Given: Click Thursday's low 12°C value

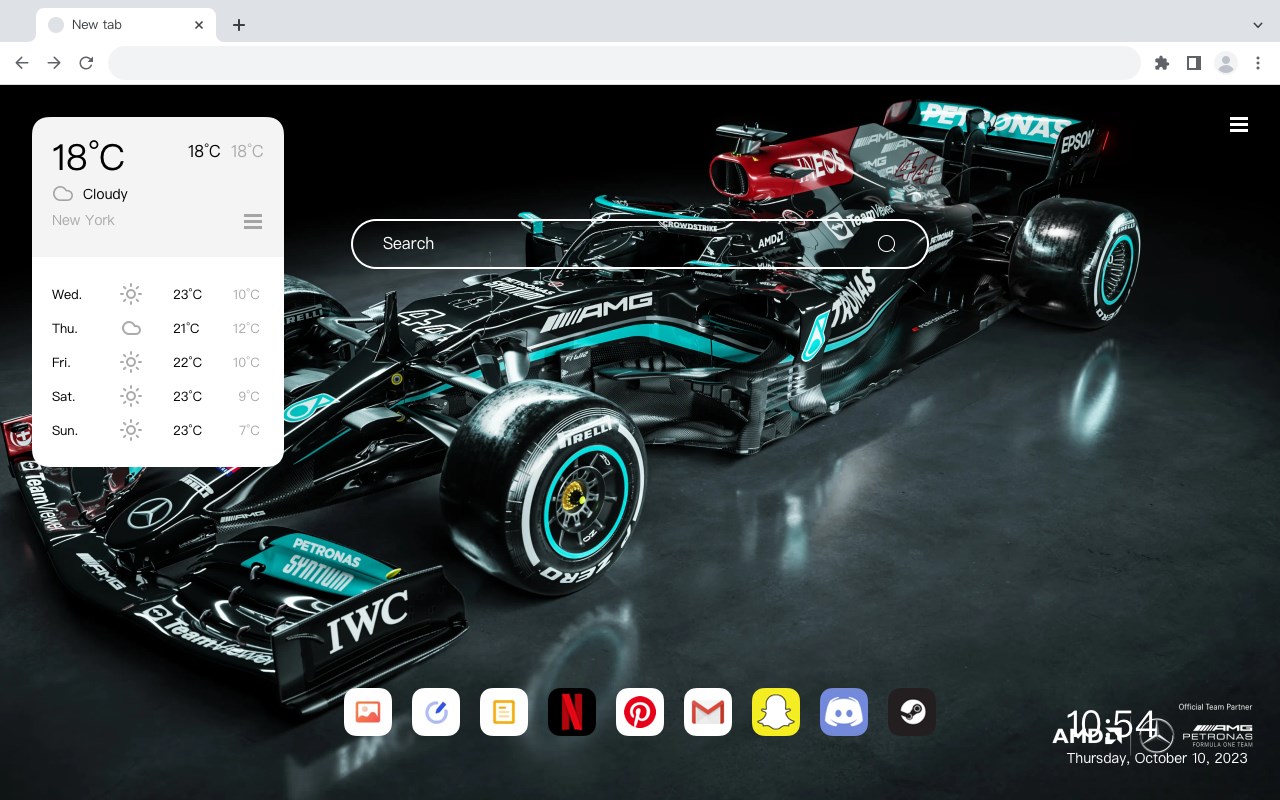Looking at the screenshot, I should click(x=246, y=328).
